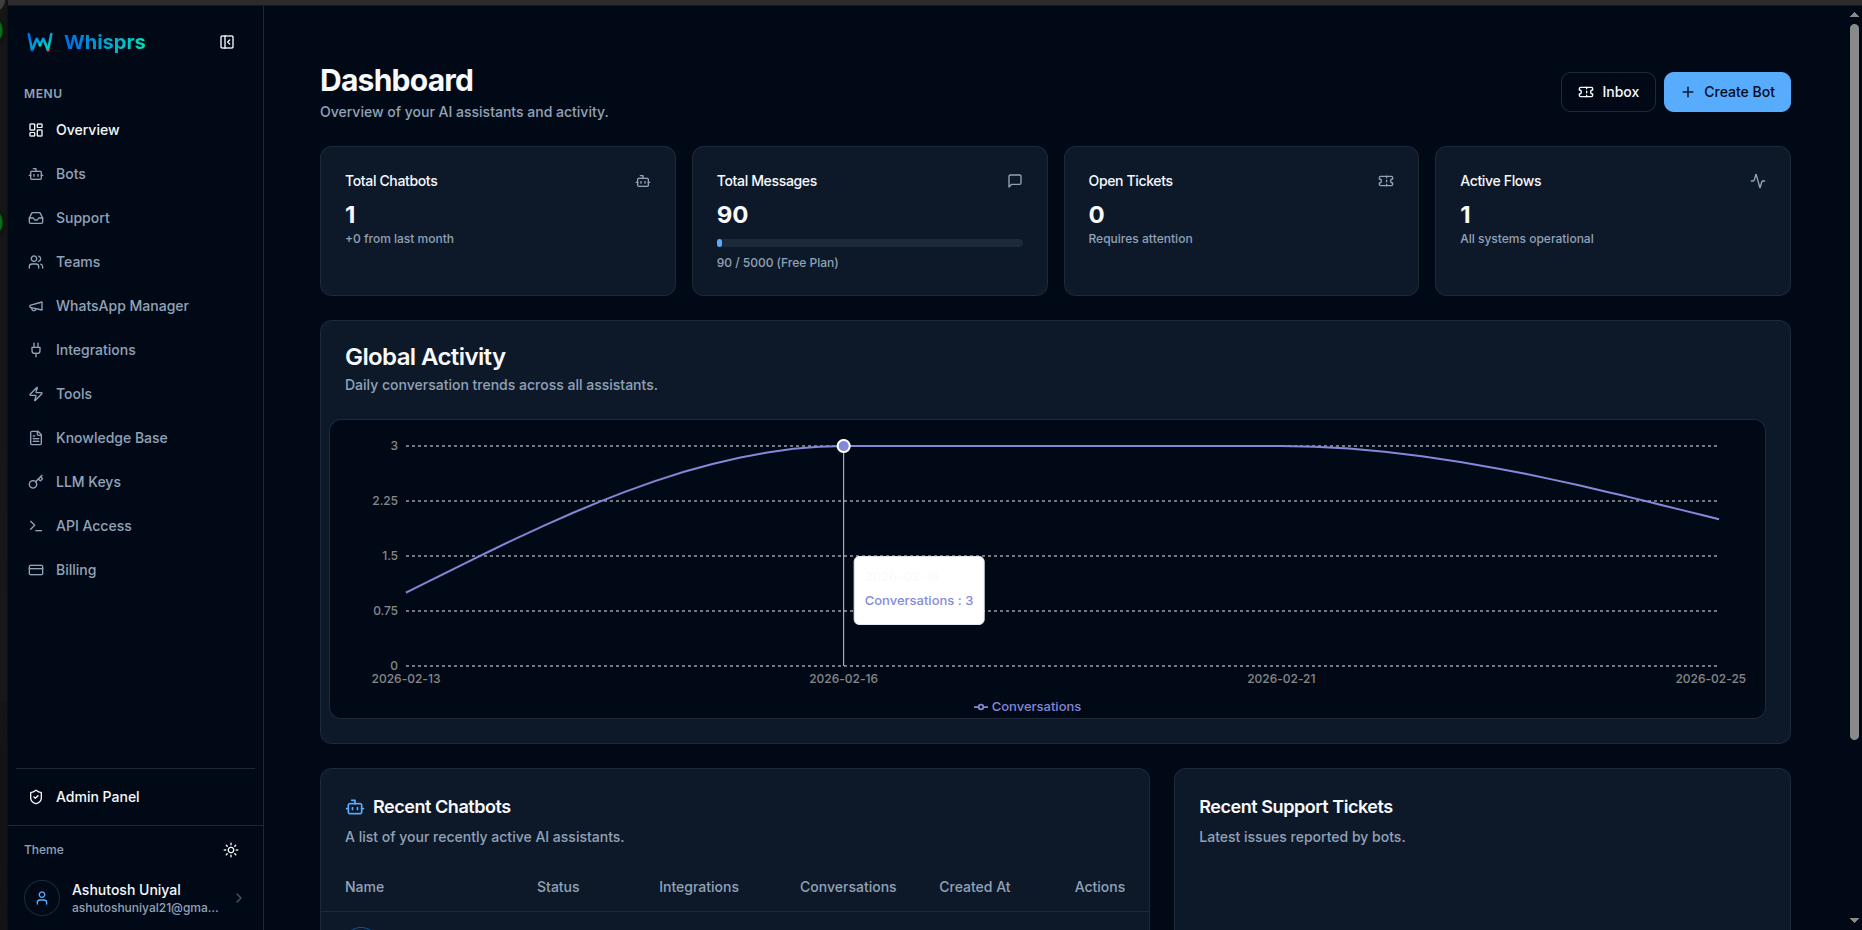Click the message icon on Total Messages card
Image resolution: width=1862 pixels, height=930 pixels.
coord(1015,181)
